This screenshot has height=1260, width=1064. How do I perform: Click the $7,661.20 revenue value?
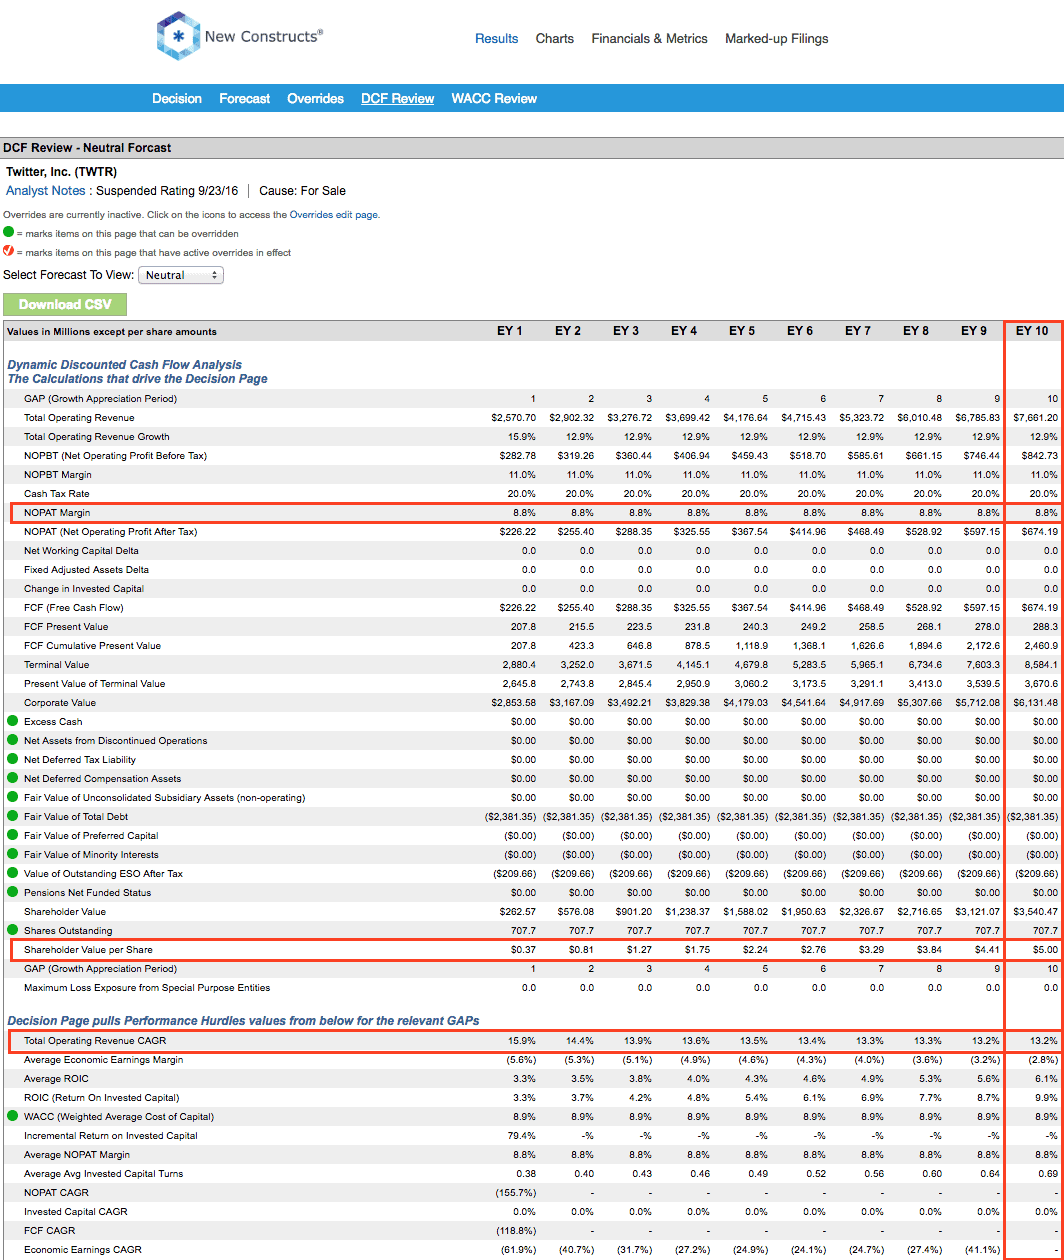point(1035,417)
